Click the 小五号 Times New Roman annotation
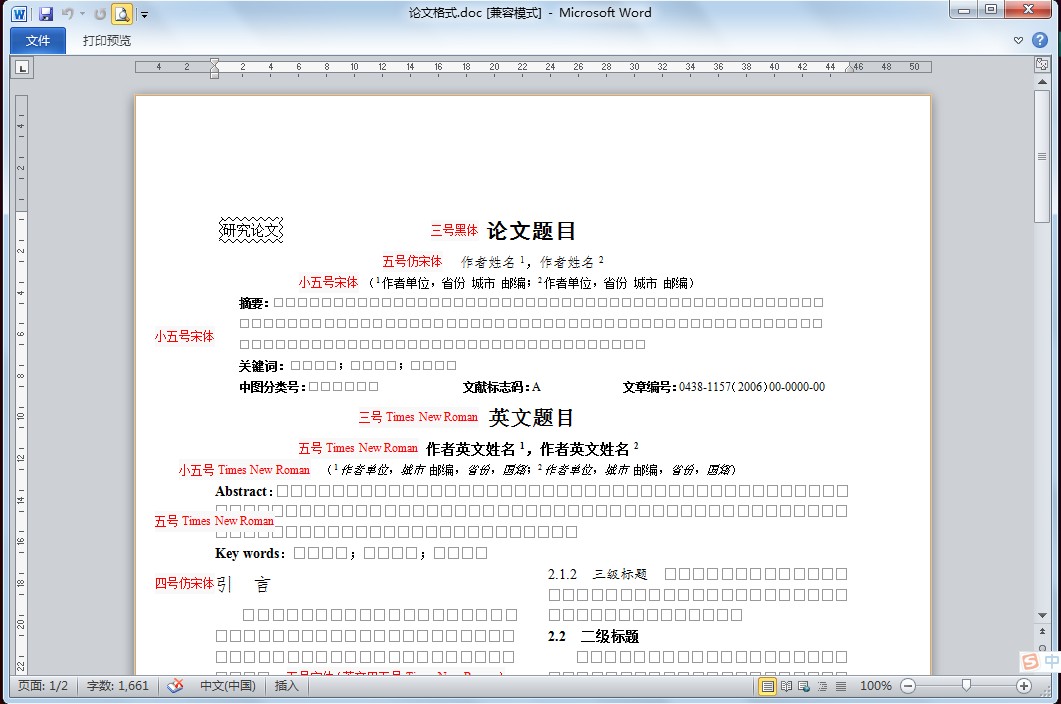Screen dimensions: 1061x704 pos(244,470)
